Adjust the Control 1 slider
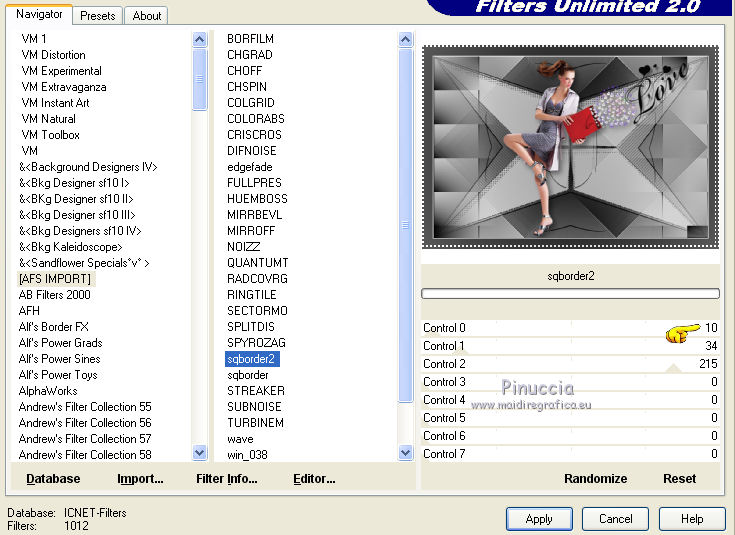 click(570, 346)
